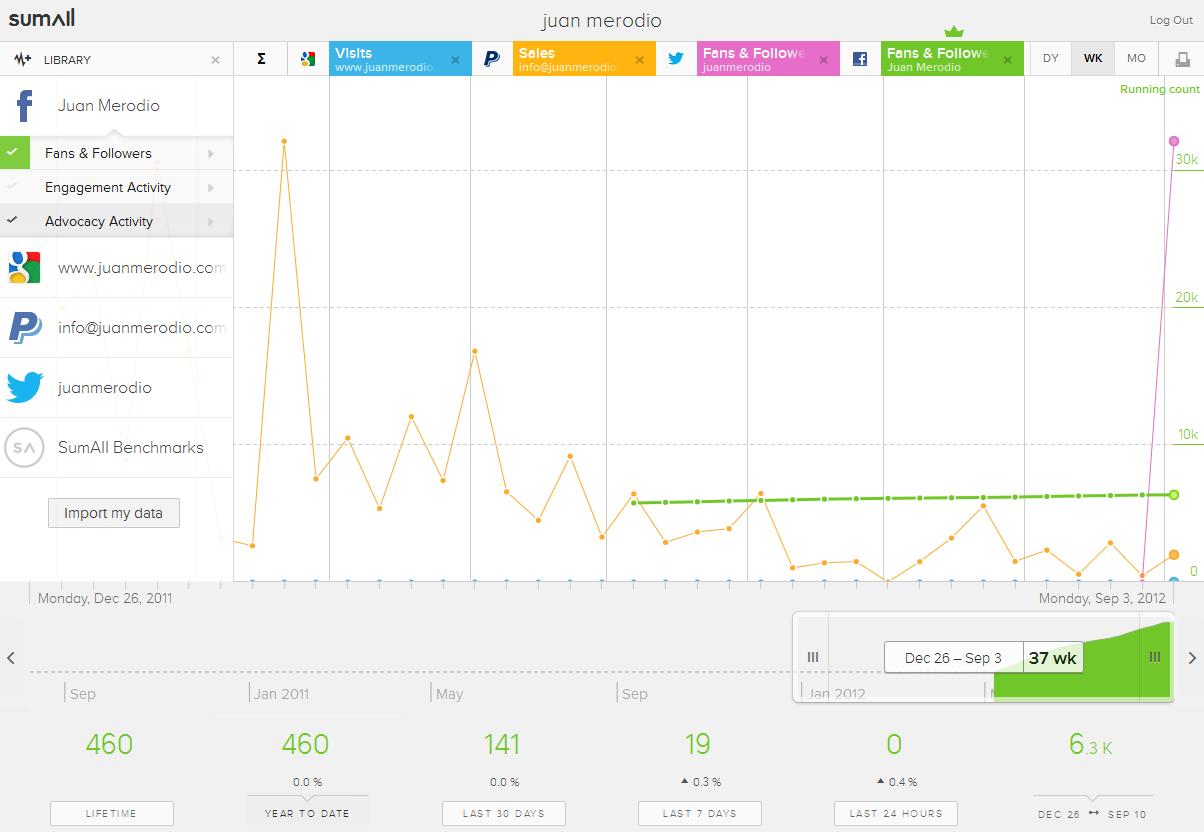Close the blue Visits tab

point(455,60)
